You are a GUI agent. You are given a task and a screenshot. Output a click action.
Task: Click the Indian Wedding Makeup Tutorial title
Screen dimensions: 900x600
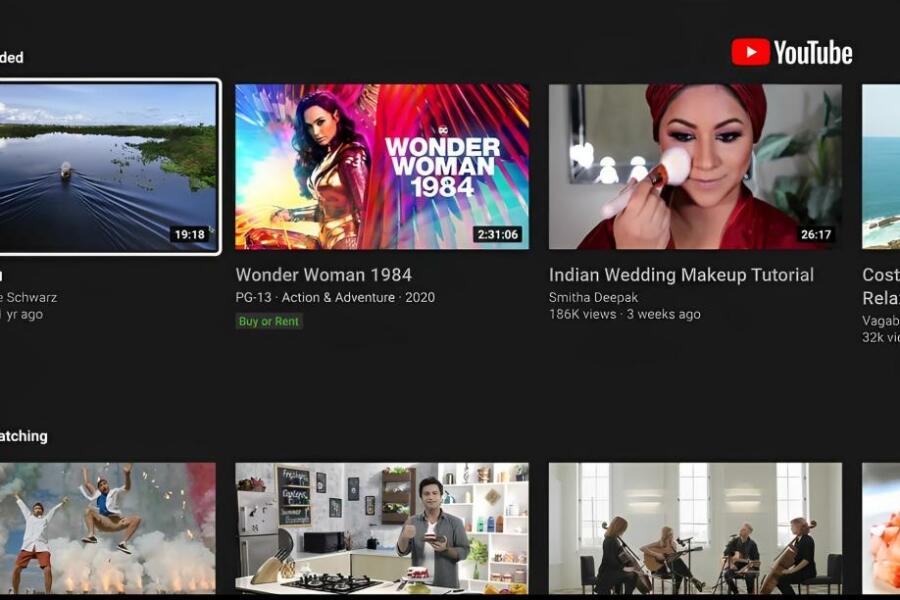(x=681, y=275)
